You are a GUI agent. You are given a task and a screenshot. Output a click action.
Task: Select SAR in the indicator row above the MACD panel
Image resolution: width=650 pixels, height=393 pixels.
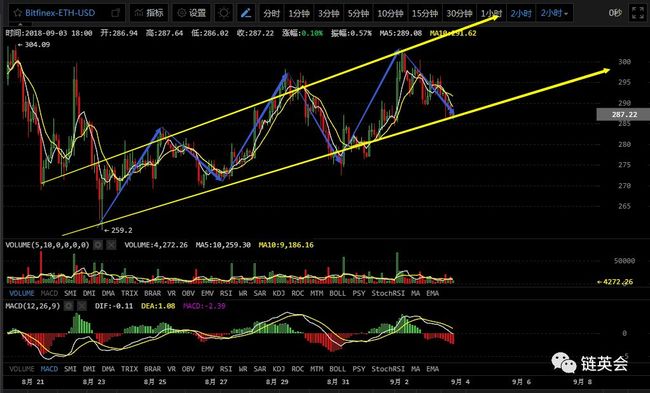tap(260, 293)
